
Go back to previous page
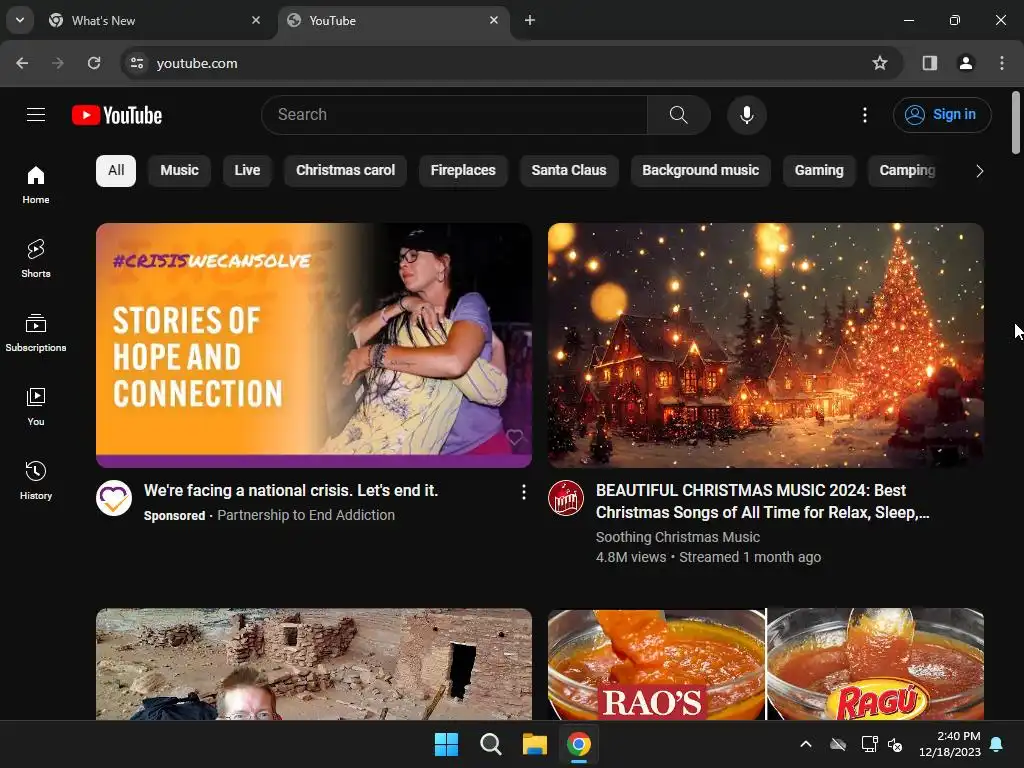pyautogui.click(x=22, y=63)
